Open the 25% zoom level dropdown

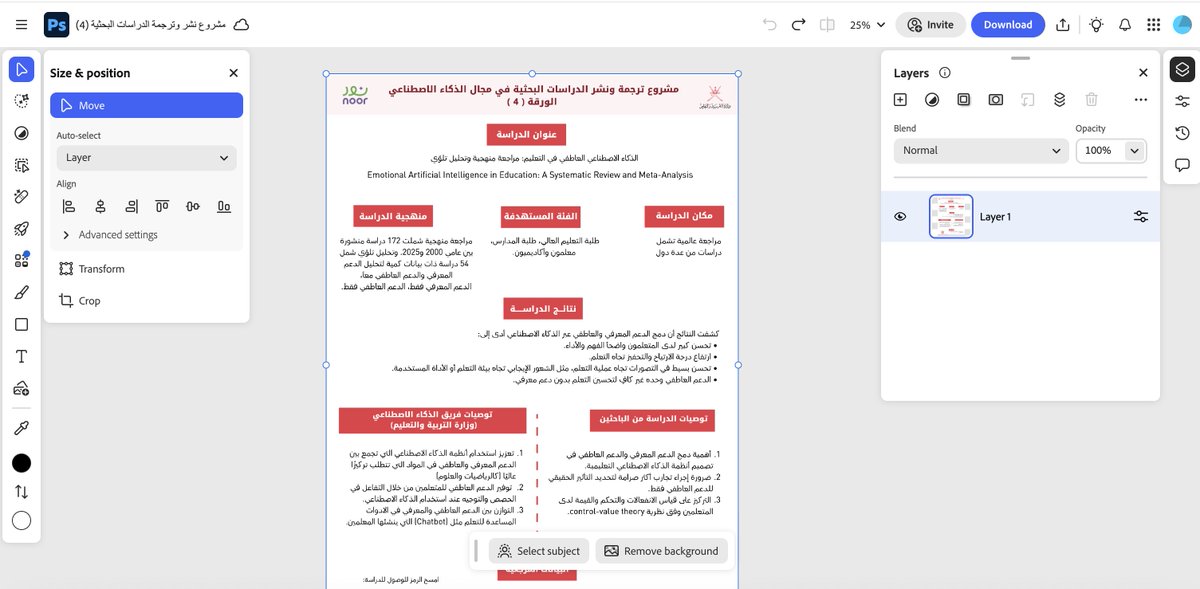[x=867, y=24]
